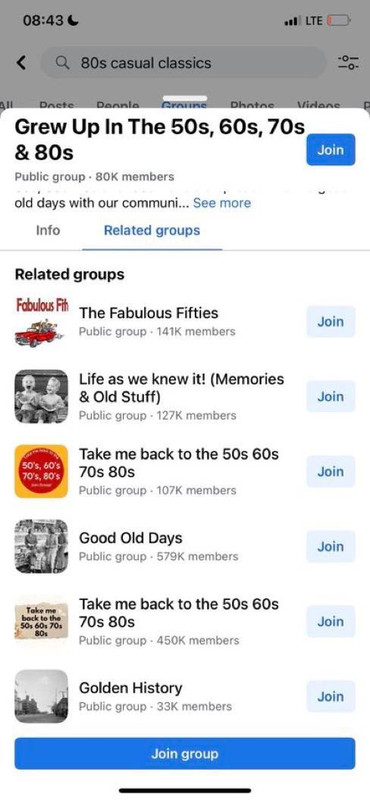Image resolution: width=370 pixels, height=800 pixels.
Task: Click the 80s casual classics search field
Action: tap(183, 63)
